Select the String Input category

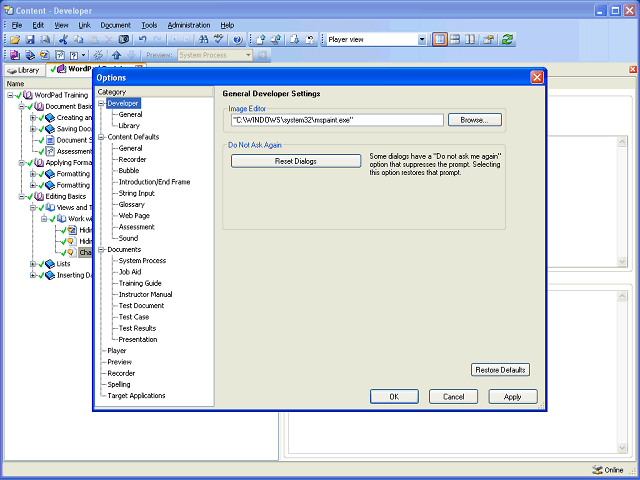[136, 193]
